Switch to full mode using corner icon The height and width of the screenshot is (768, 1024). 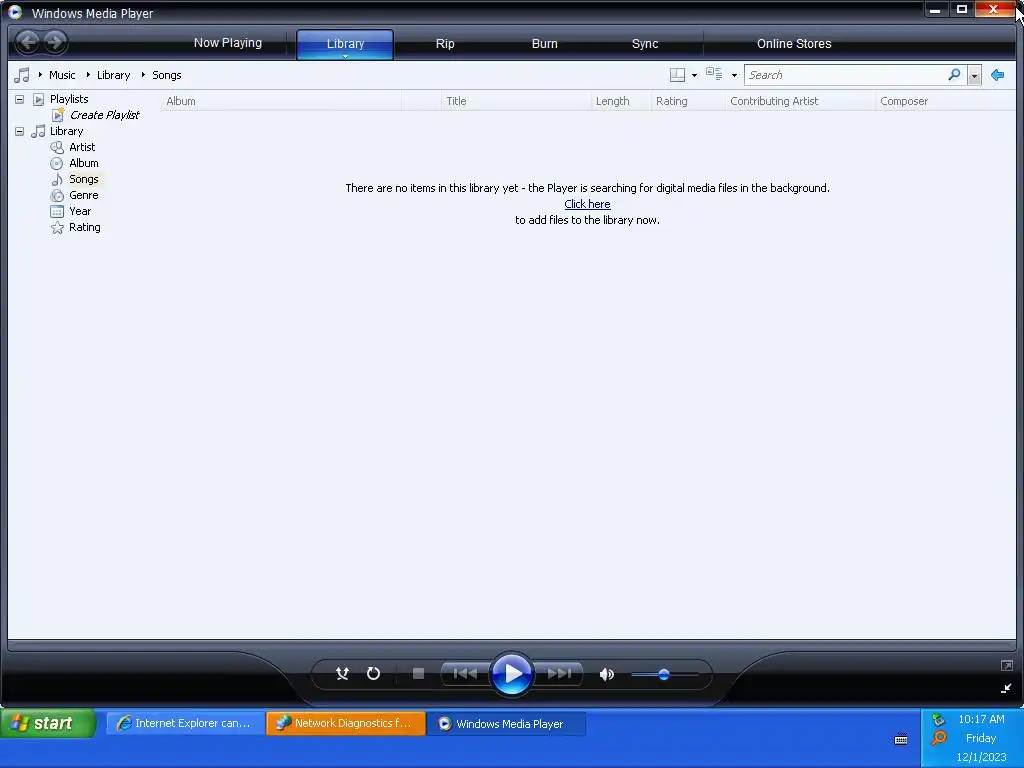pos(1006,665)
